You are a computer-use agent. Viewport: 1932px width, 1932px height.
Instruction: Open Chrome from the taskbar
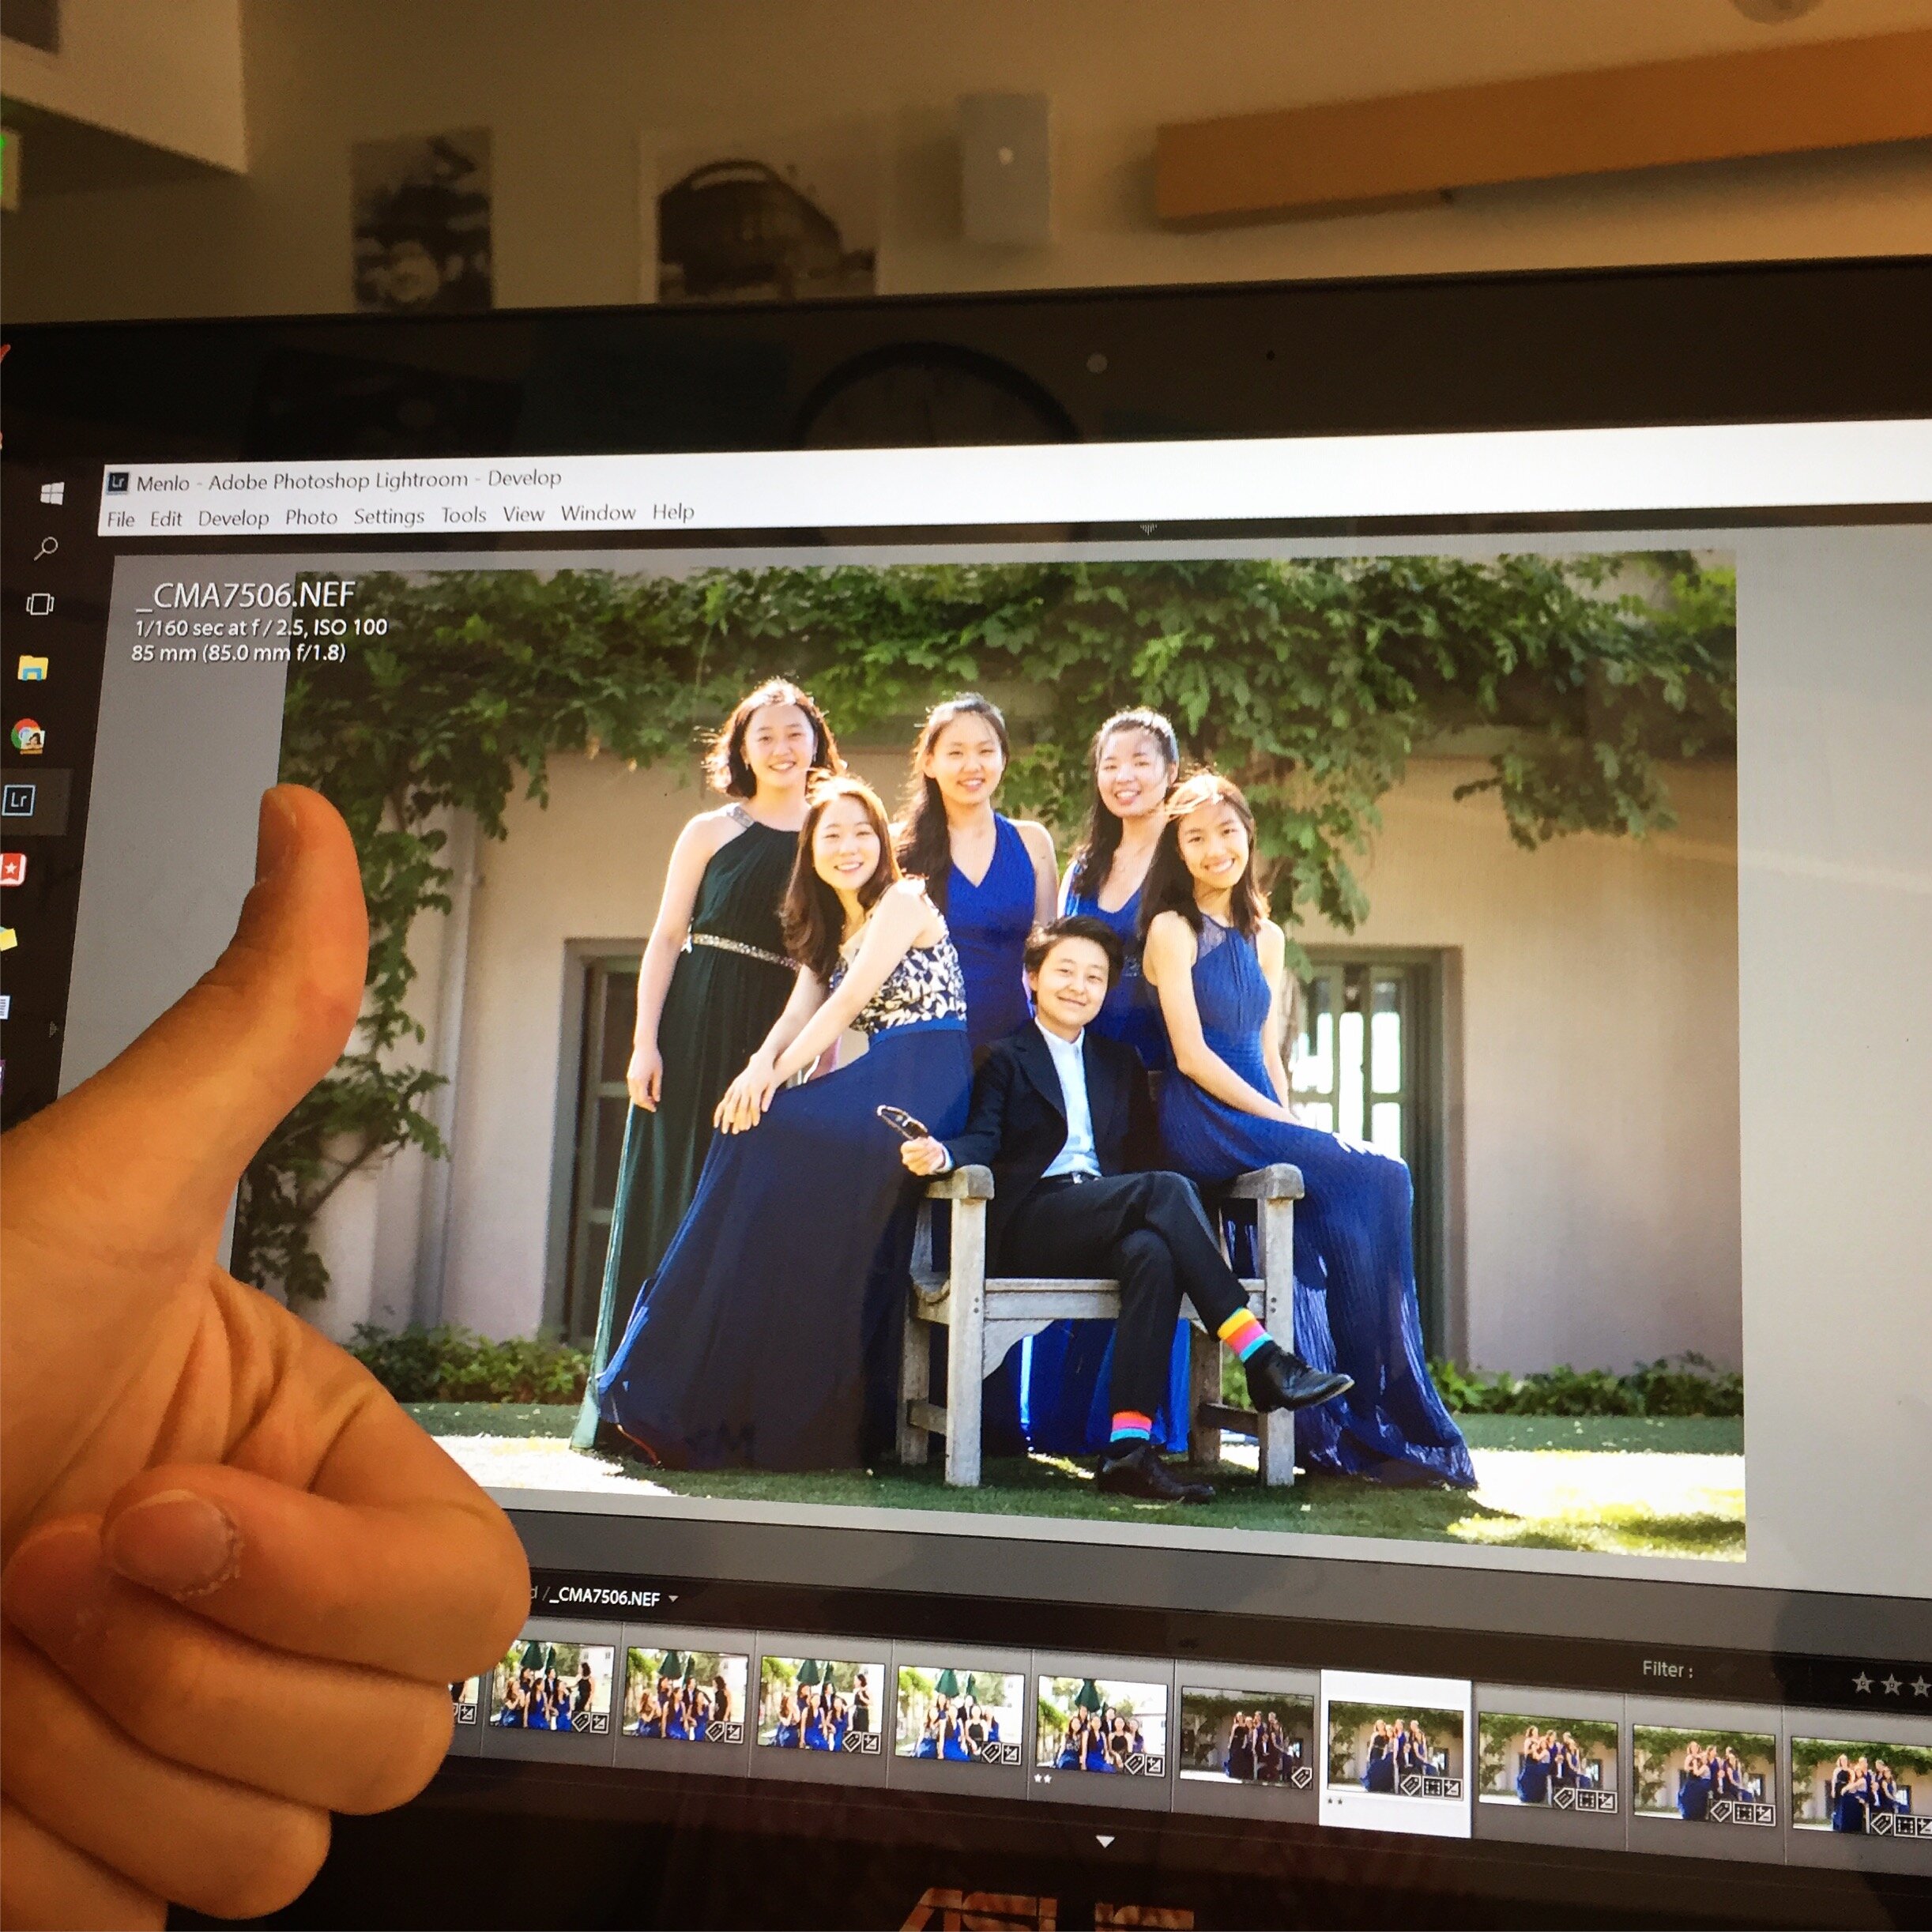(27, 737)
